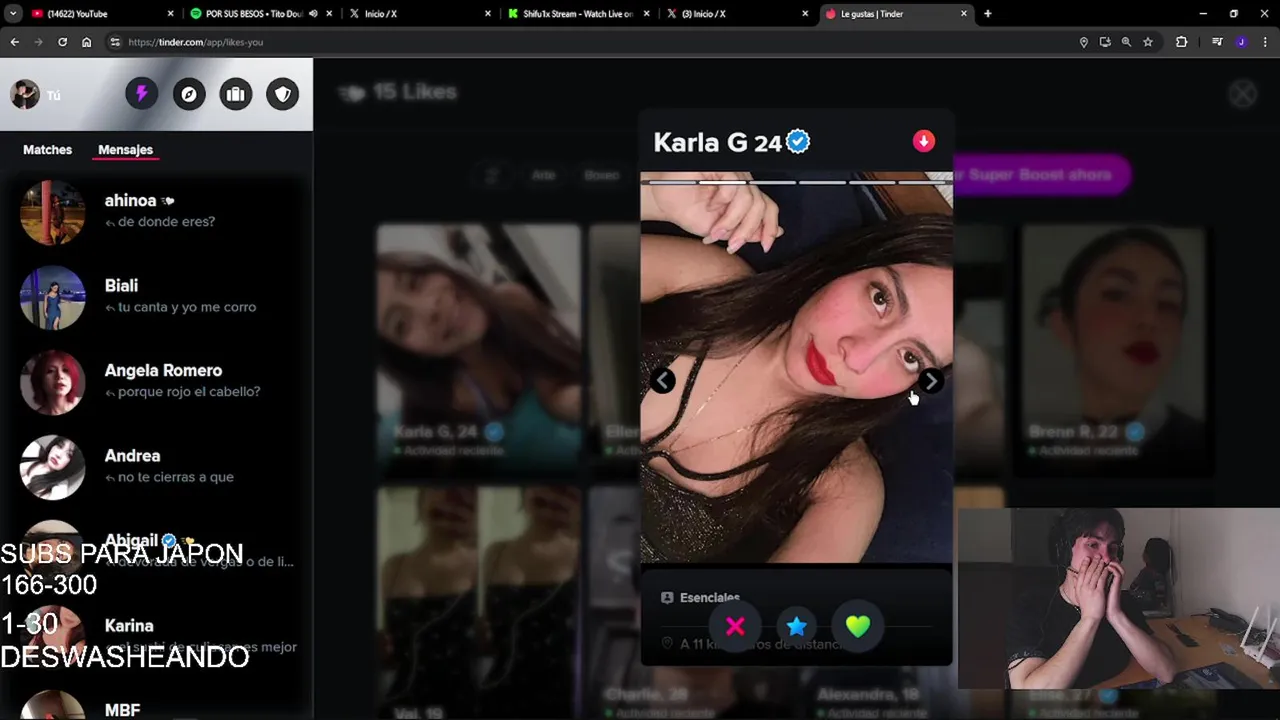Click the browser back arrow
The width and height of the screenshot is (1280, 720).
point(15,42)
